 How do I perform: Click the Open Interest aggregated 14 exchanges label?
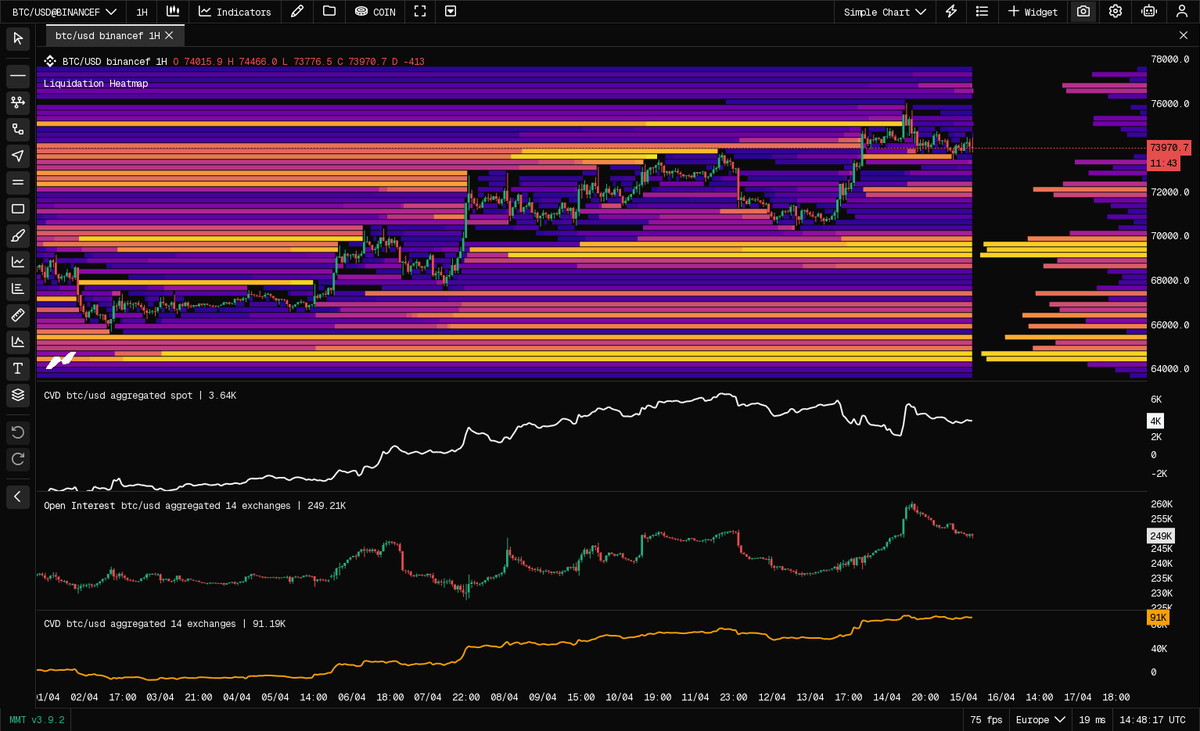click(x=195, y=506)
